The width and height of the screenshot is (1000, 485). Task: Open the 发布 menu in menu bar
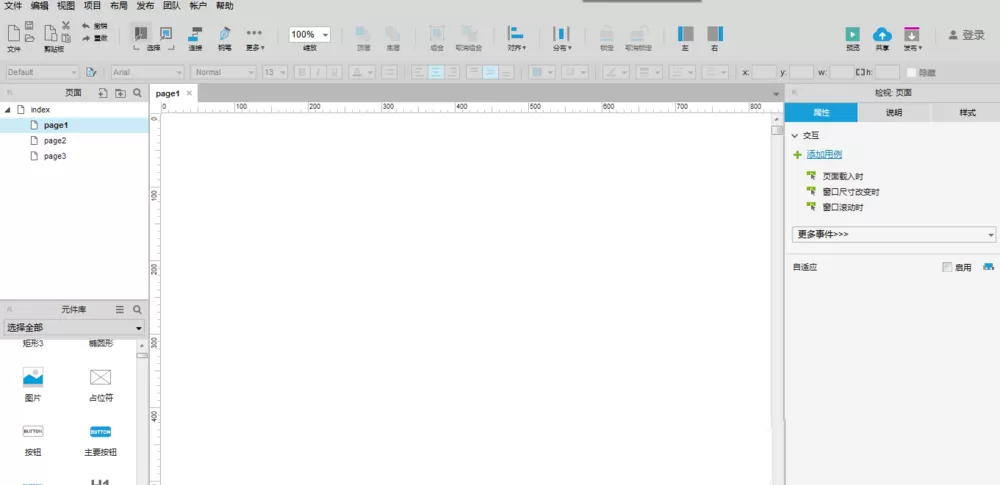click(x=145, y=6)
